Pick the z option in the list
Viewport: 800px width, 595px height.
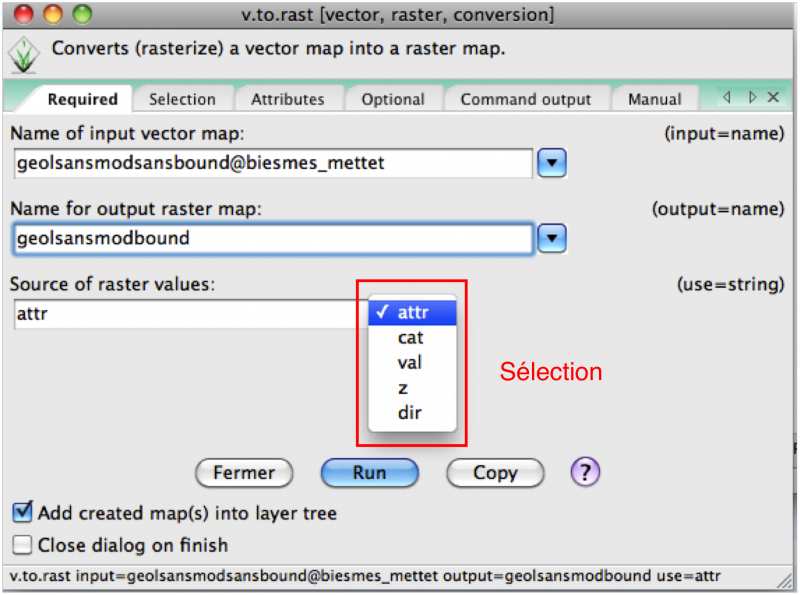(403, 388)
